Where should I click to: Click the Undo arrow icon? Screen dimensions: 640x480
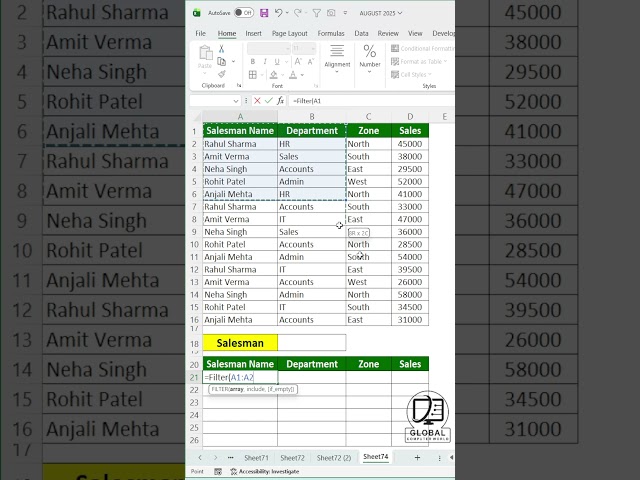[x=278, y=13]
